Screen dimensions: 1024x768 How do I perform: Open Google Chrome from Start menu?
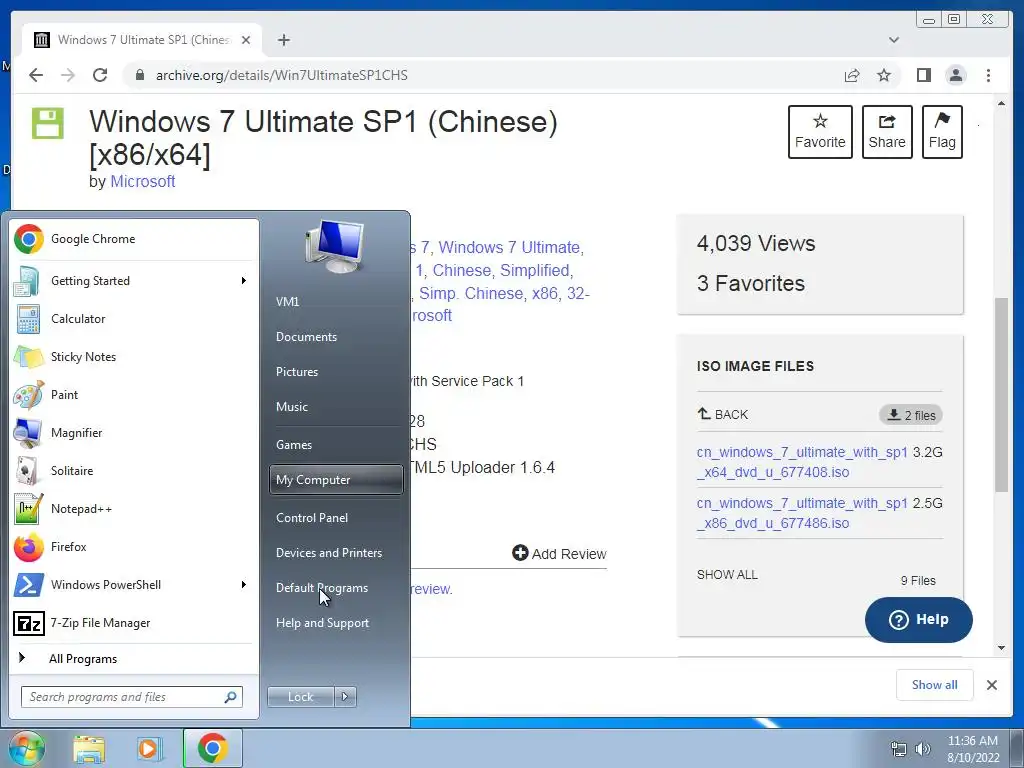134,239
